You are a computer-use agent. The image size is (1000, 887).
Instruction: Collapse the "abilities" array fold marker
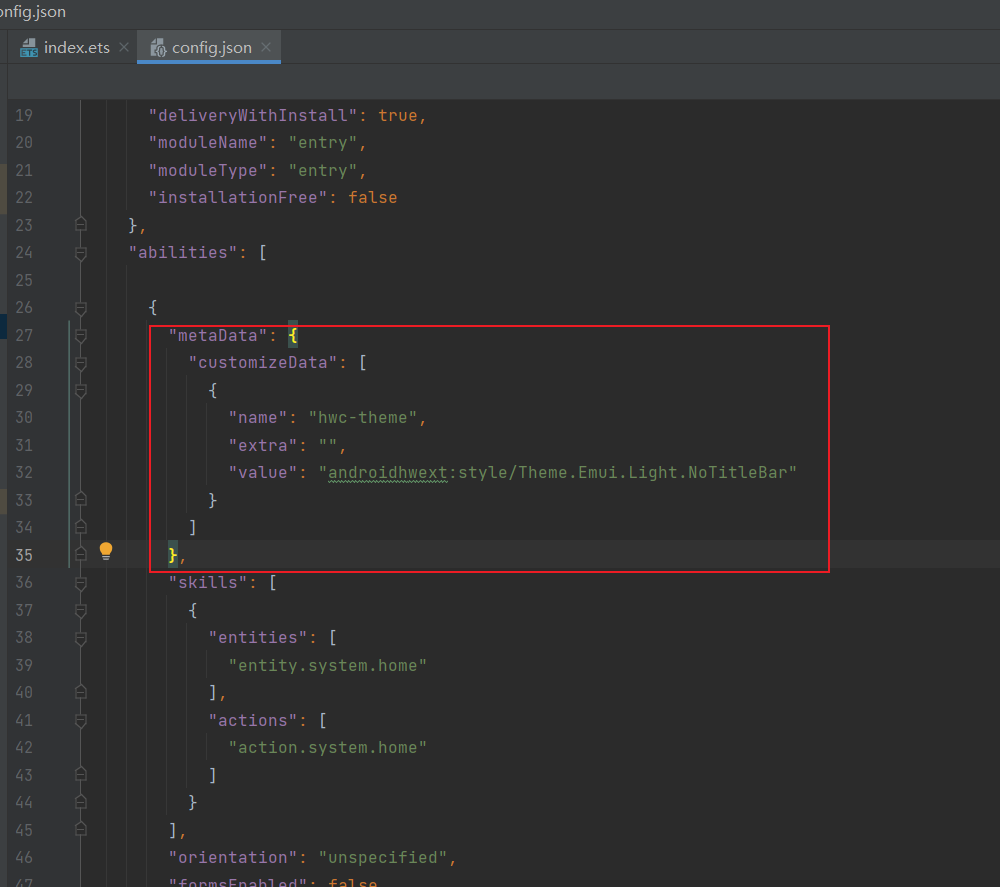pyautogui.click(x=81, y=253)
